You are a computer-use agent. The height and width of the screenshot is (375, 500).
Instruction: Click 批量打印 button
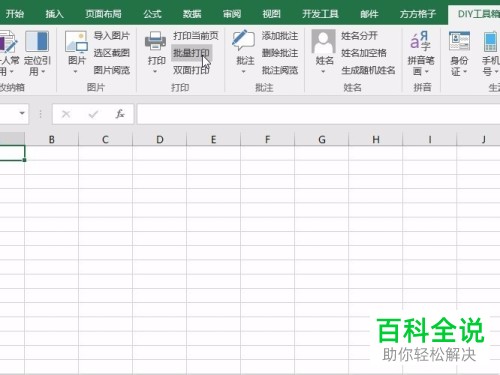(x=191, y=53)
